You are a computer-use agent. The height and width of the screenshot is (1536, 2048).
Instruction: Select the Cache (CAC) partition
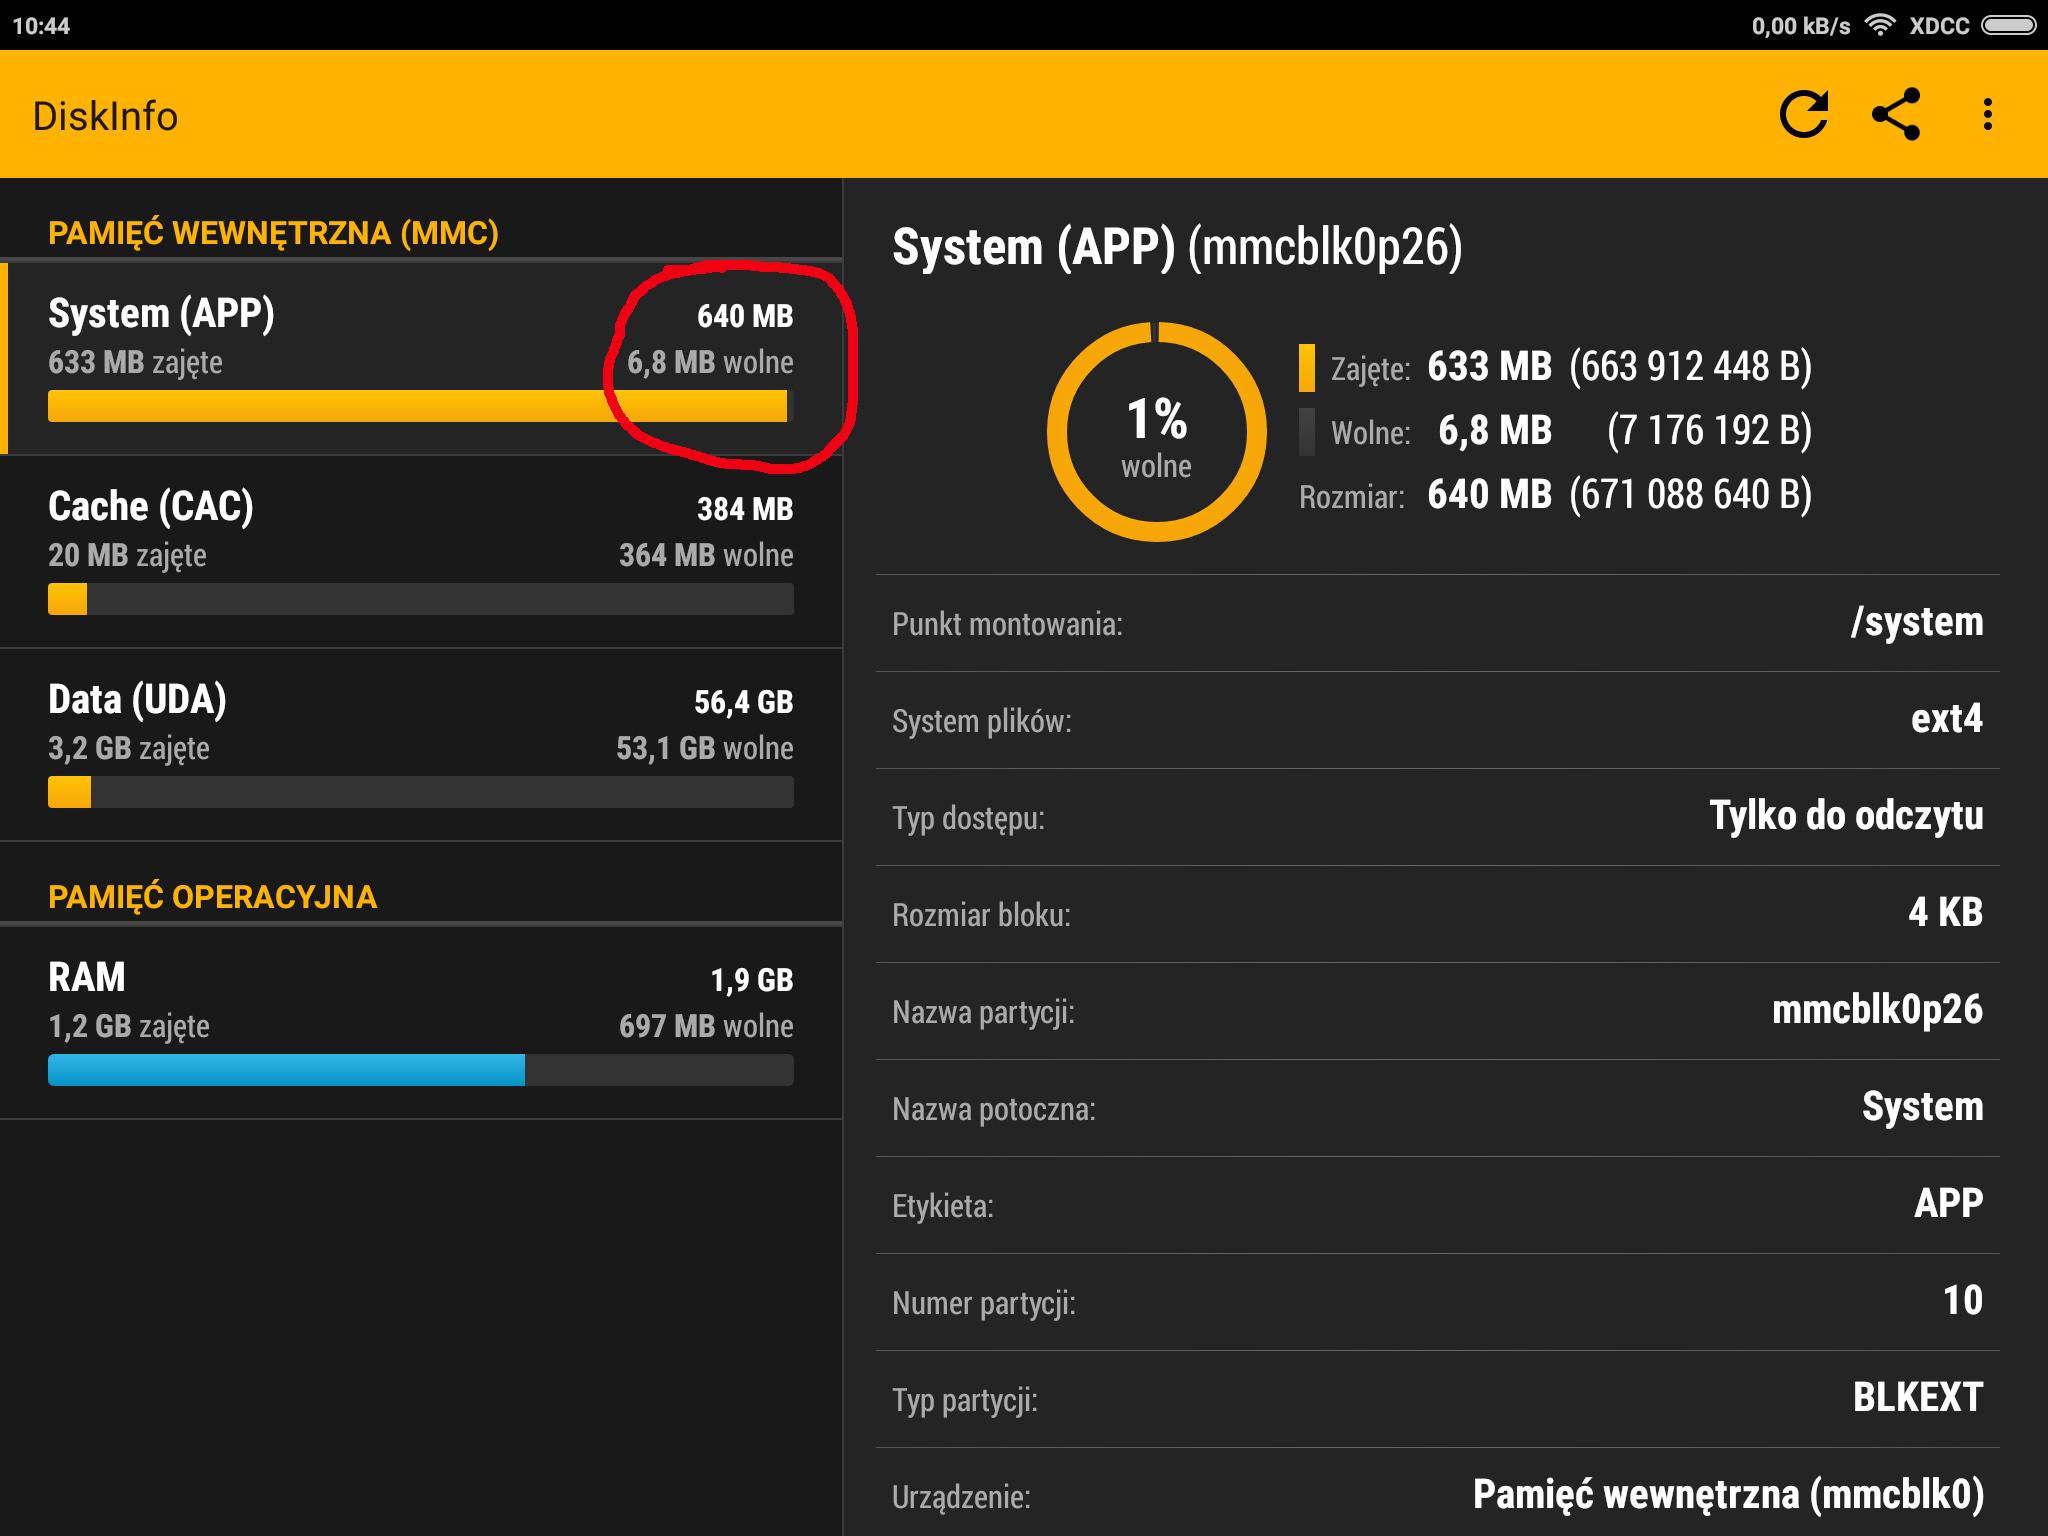[x=420, y=551]
